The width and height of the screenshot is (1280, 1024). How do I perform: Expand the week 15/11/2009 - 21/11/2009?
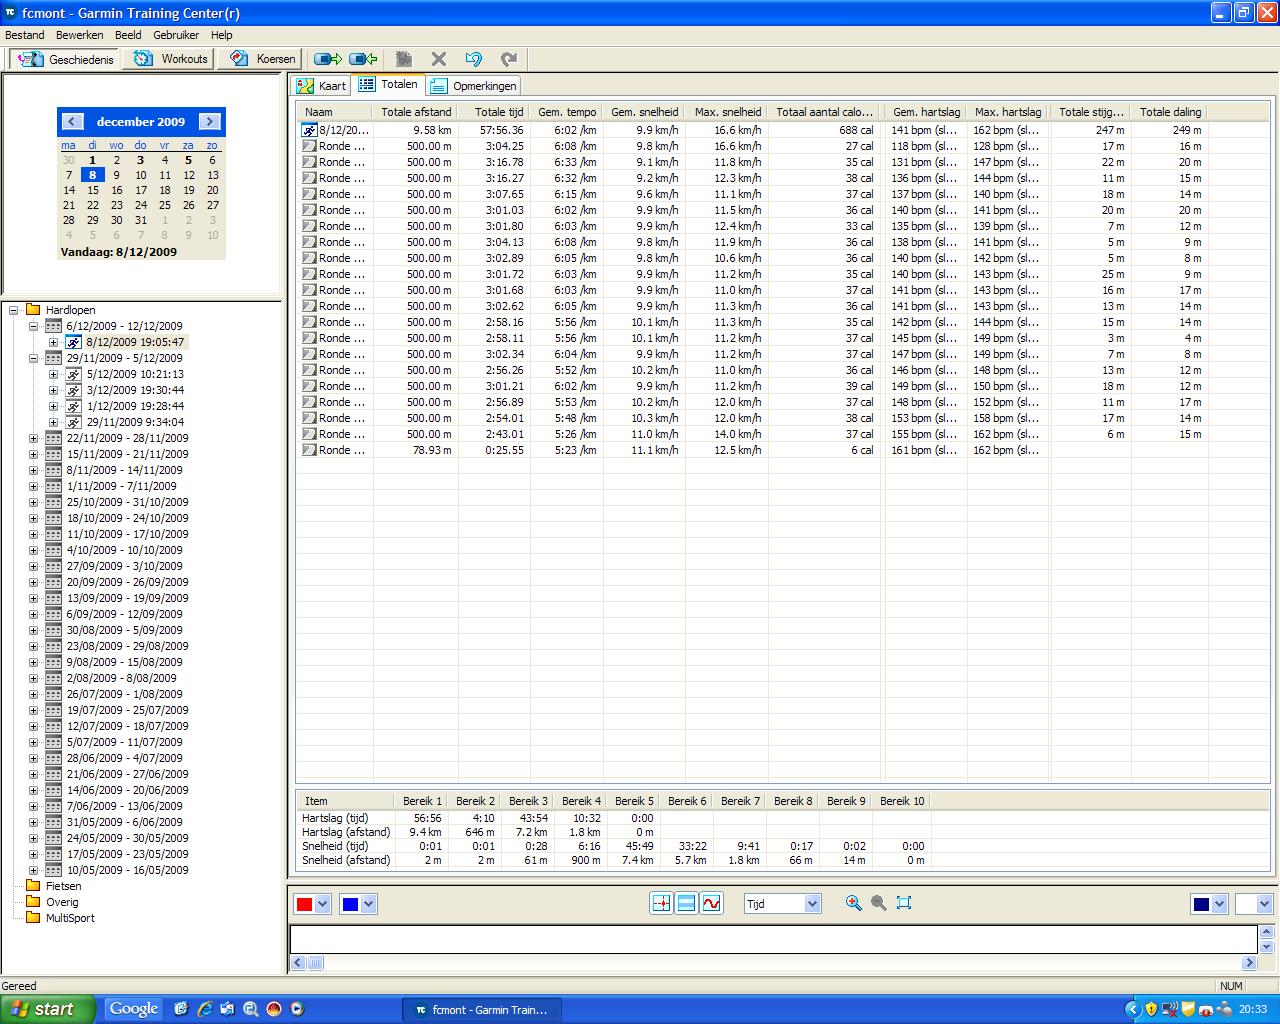[33, 454]
